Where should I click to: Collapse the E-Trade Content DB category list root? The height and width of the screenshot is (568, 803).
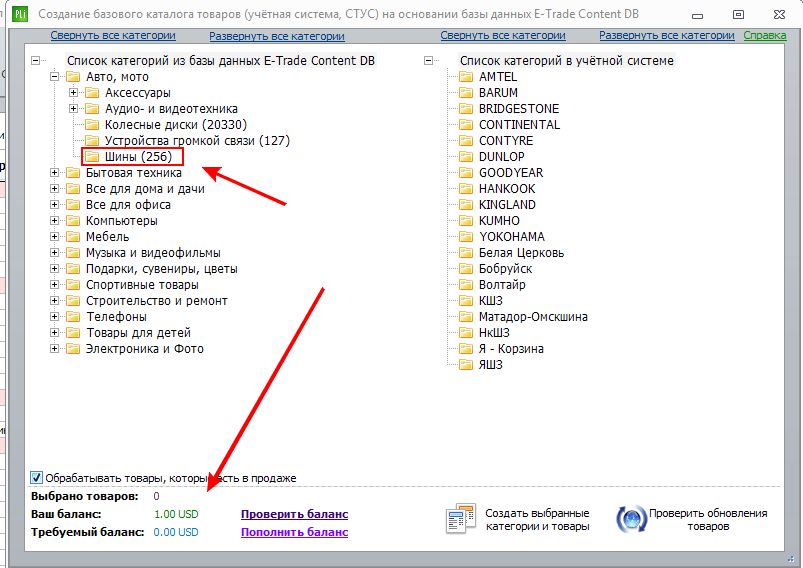35,60
